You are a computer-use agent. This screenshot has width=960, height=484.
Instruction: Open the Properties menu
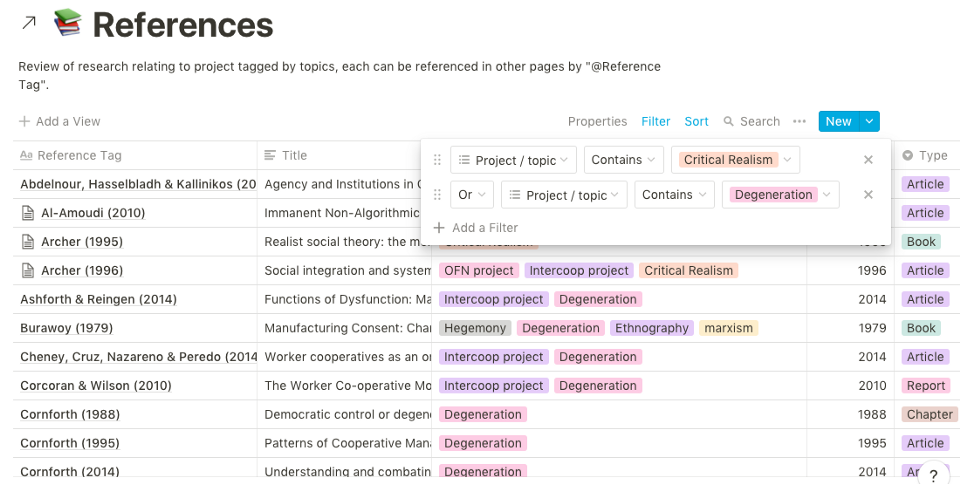click(597, 122)
